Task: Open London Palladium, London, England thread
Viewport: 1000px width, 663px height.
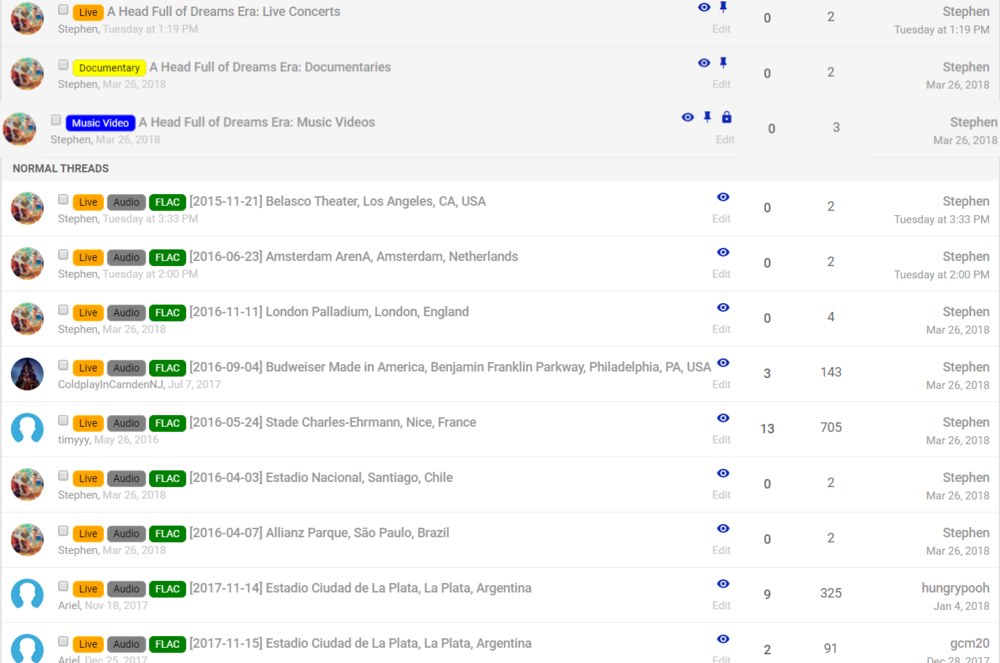Action: 329,312
